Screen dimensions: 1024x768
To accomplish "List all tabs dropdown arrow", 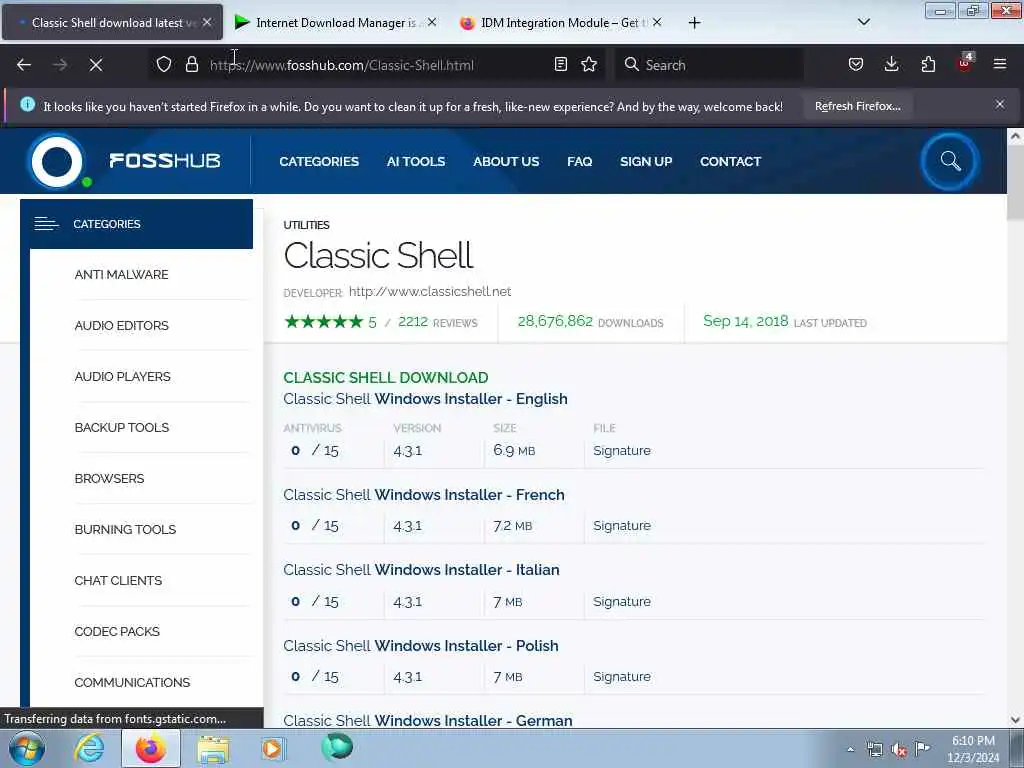I will [863, 23].
